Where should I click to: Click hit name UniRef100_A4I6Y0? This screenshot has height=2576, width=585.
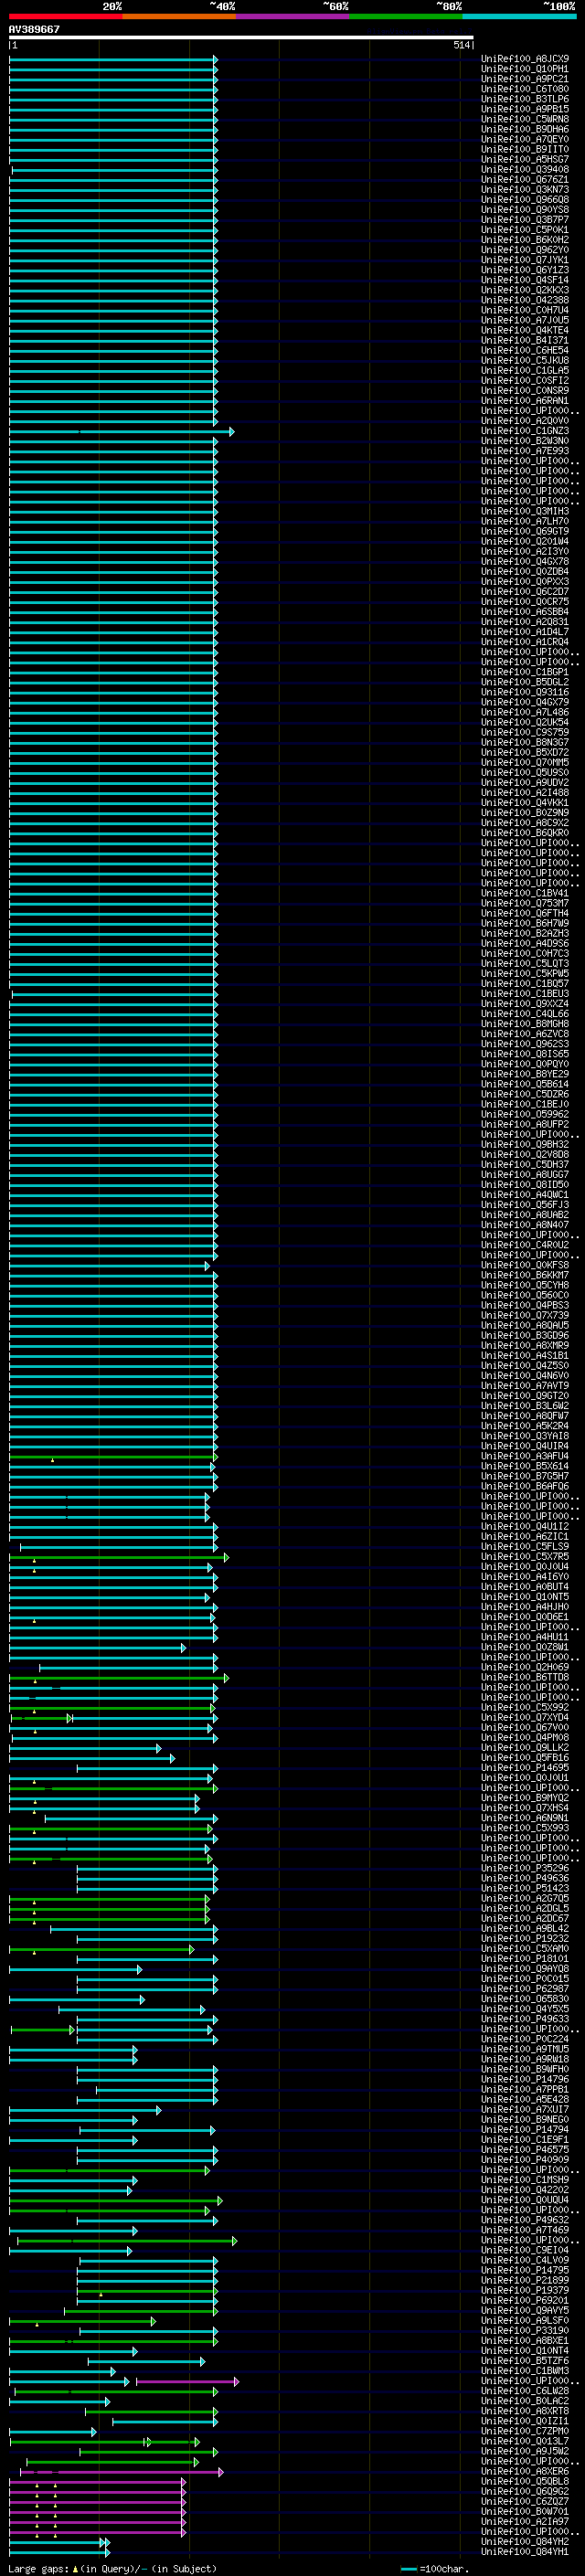pos(525,1576)
